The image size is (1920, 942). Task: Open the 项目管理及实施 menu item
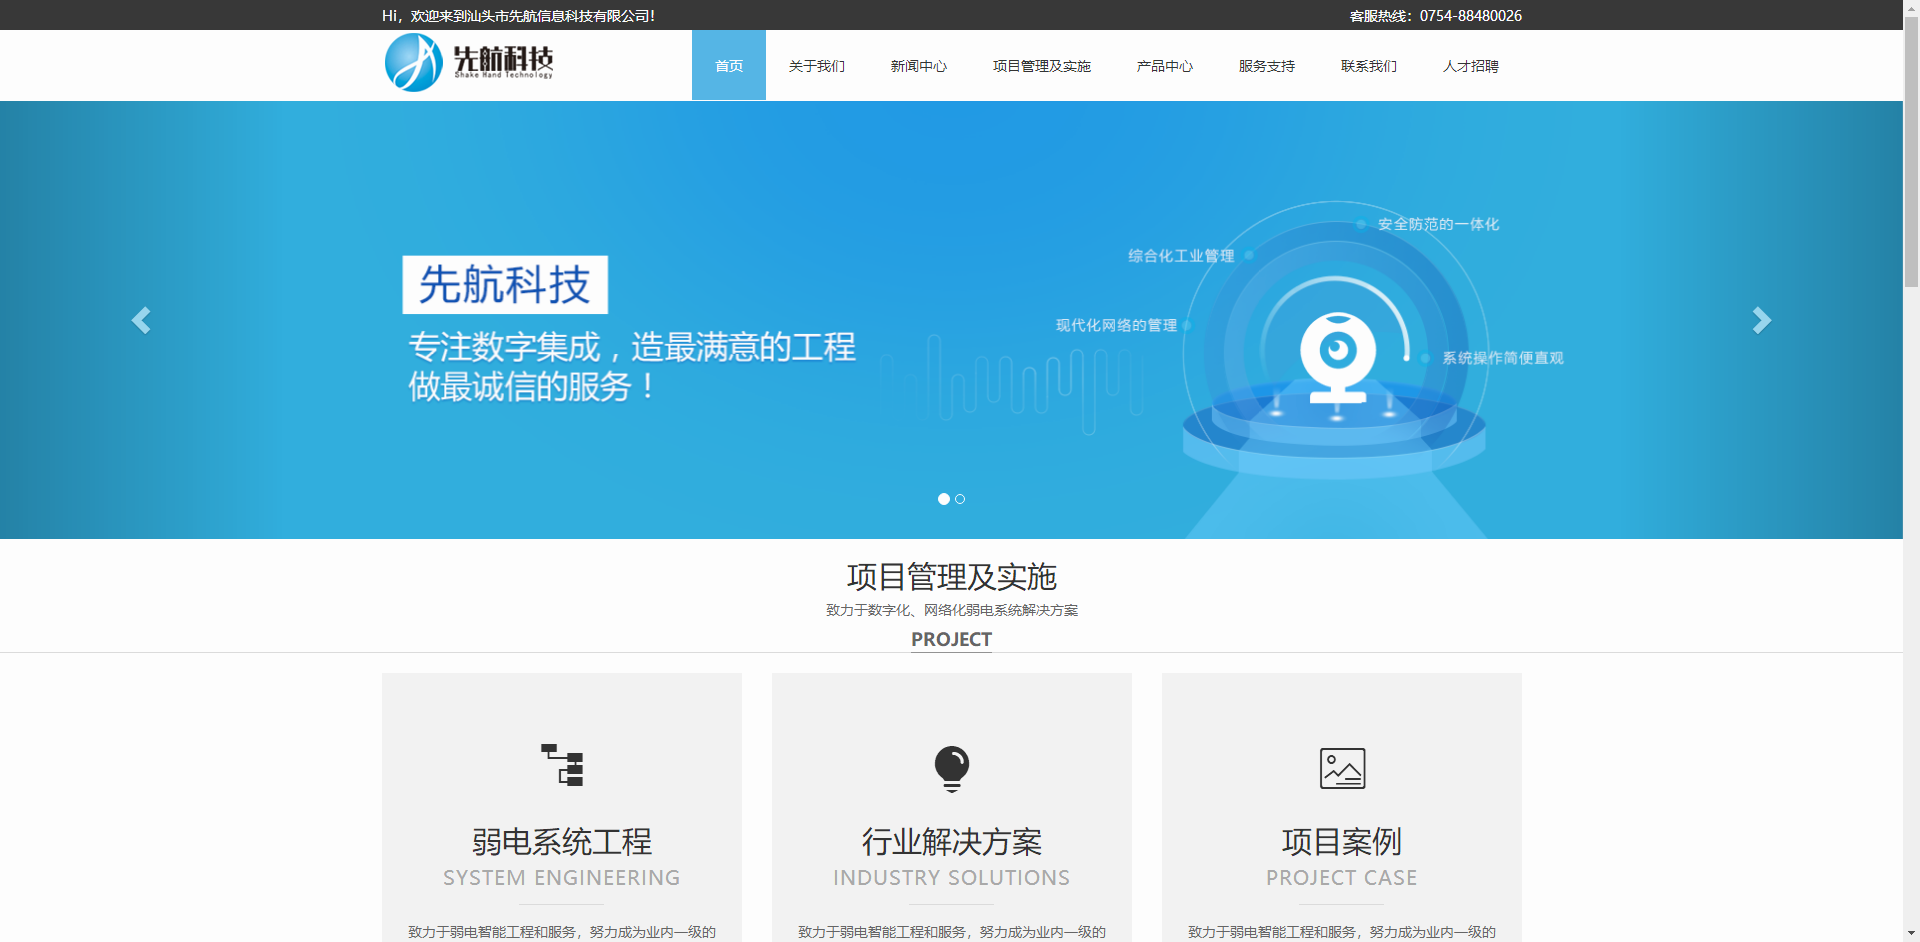pos(1041,65)
